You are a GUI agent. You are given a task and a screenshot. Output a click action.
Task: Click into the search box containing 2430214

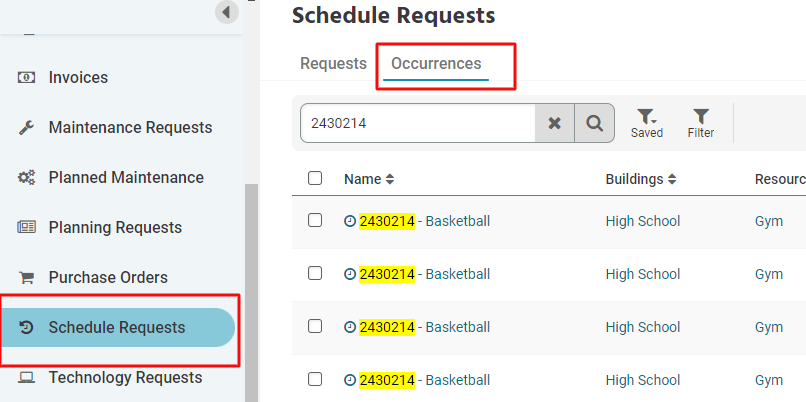417,123
